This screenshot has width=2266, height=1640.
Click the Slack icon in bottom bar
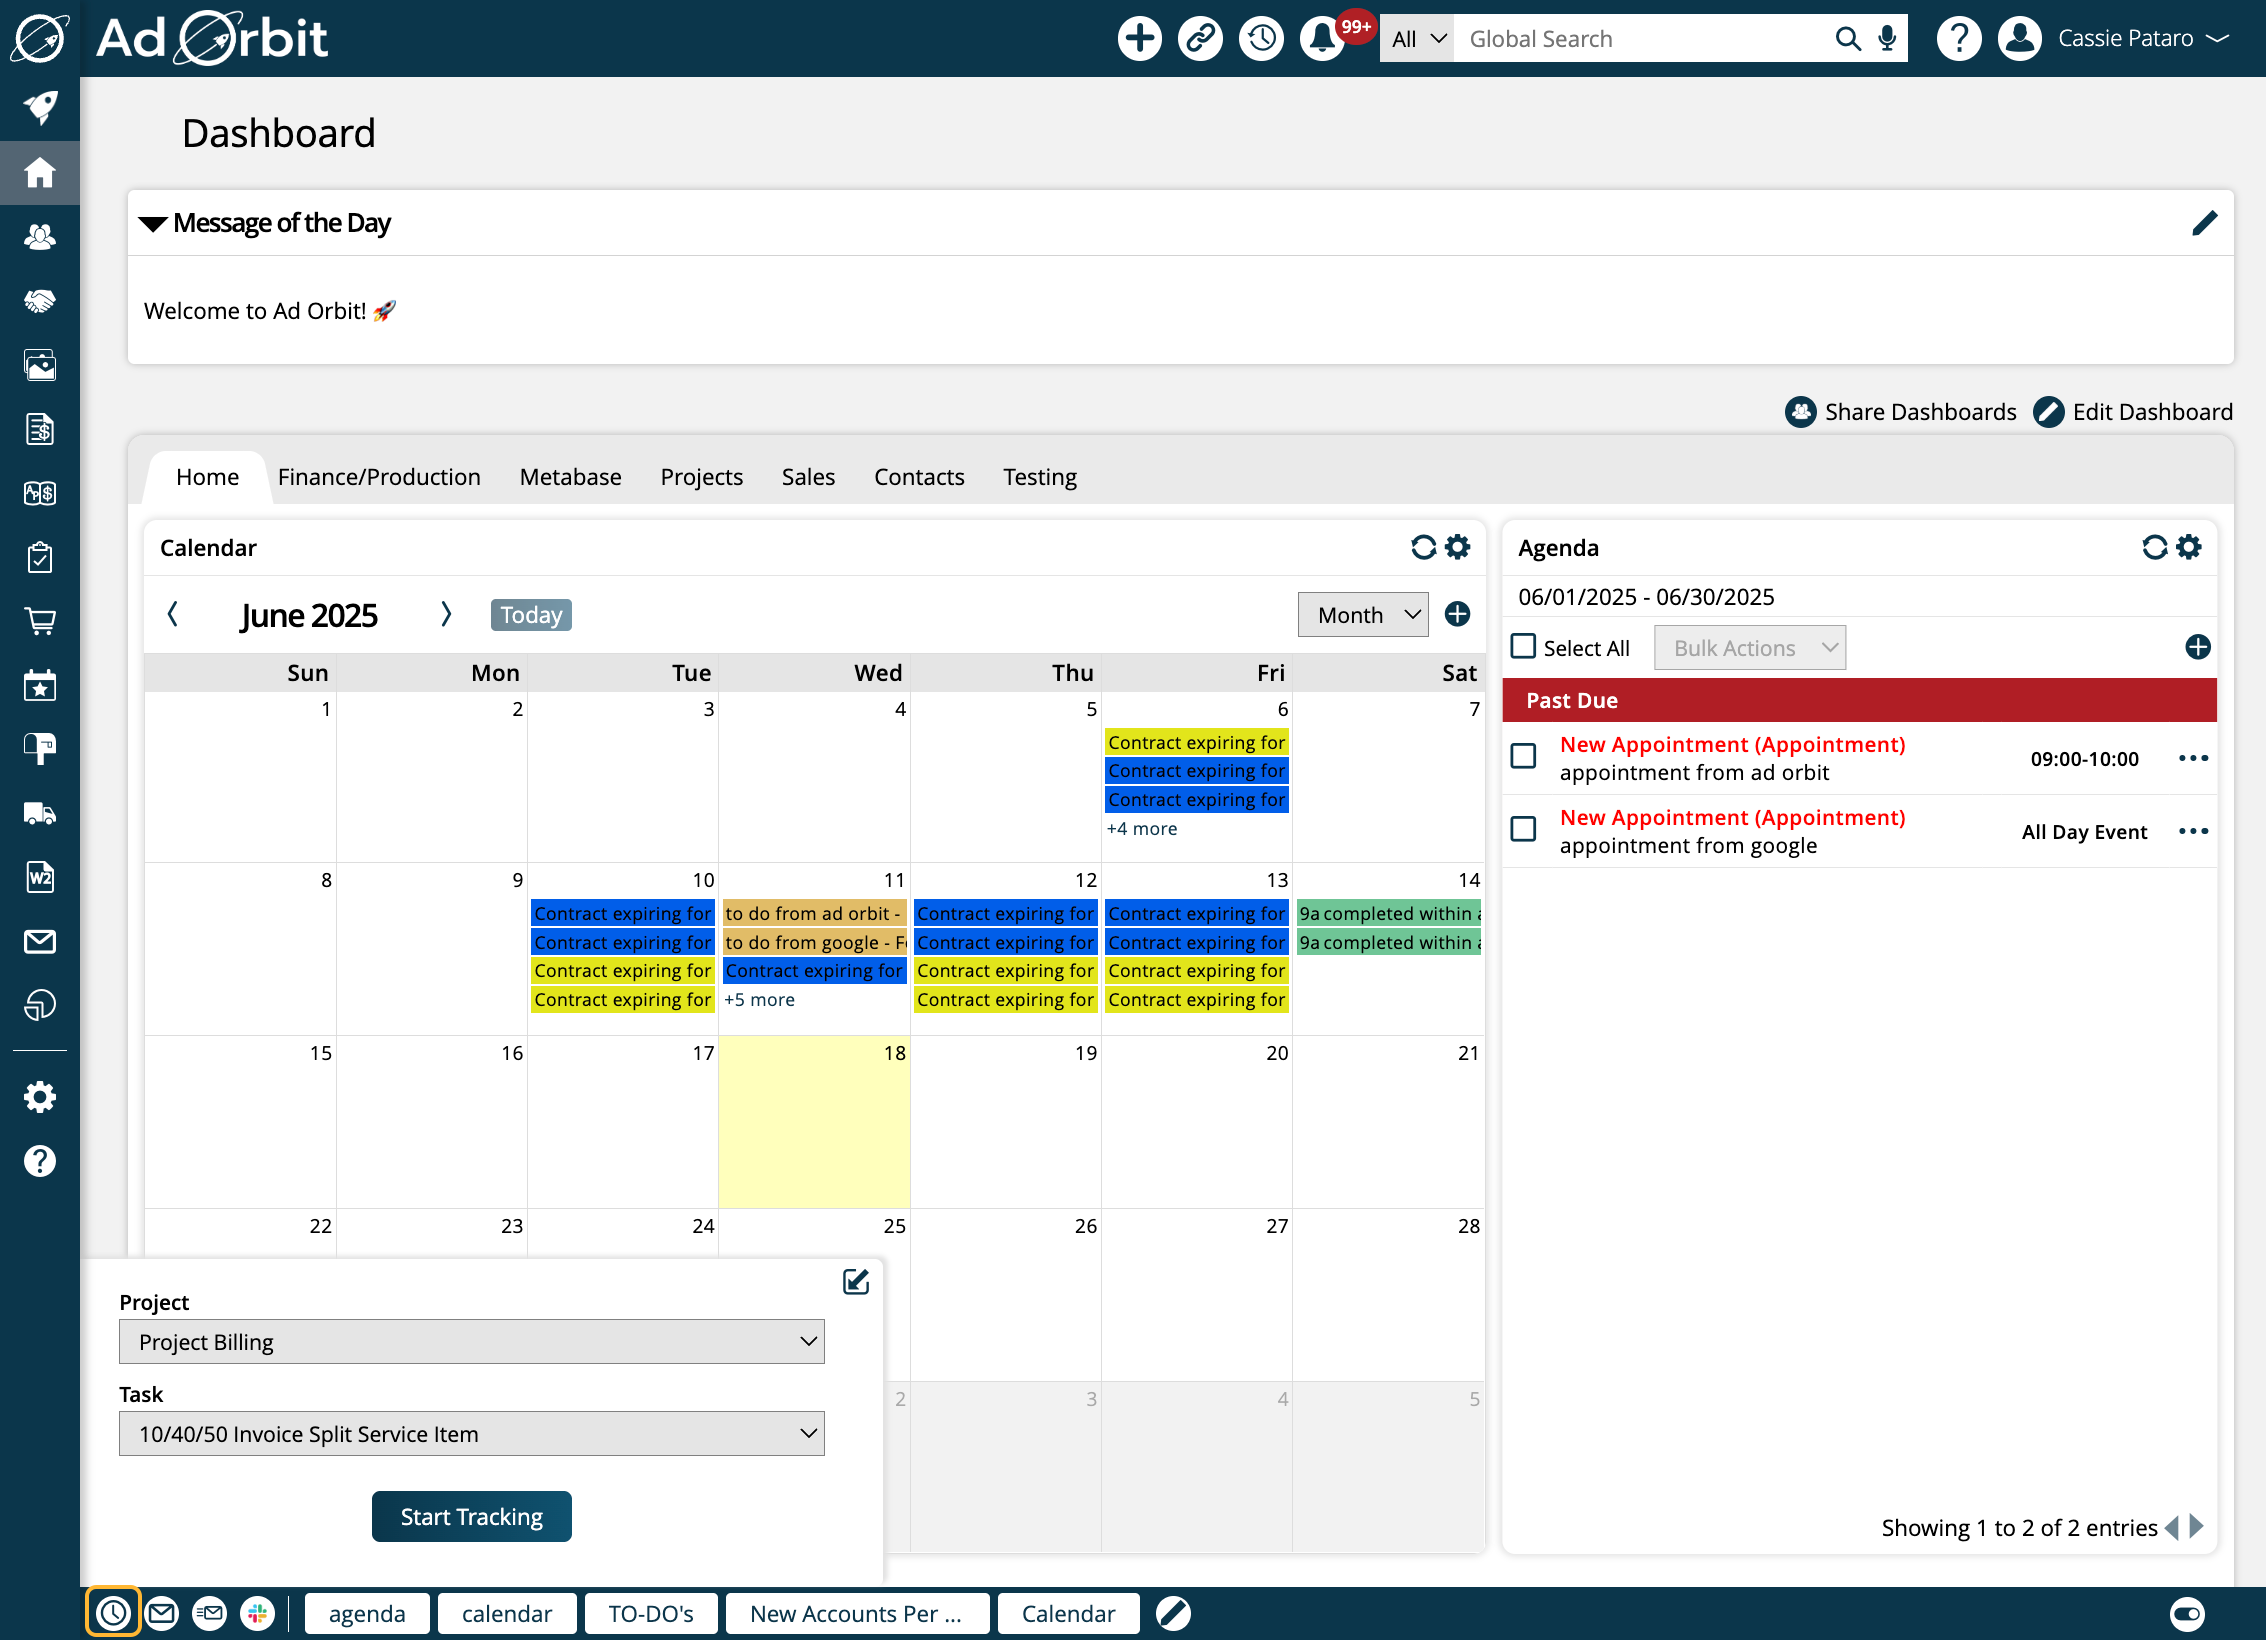(x=257, y=1612)
